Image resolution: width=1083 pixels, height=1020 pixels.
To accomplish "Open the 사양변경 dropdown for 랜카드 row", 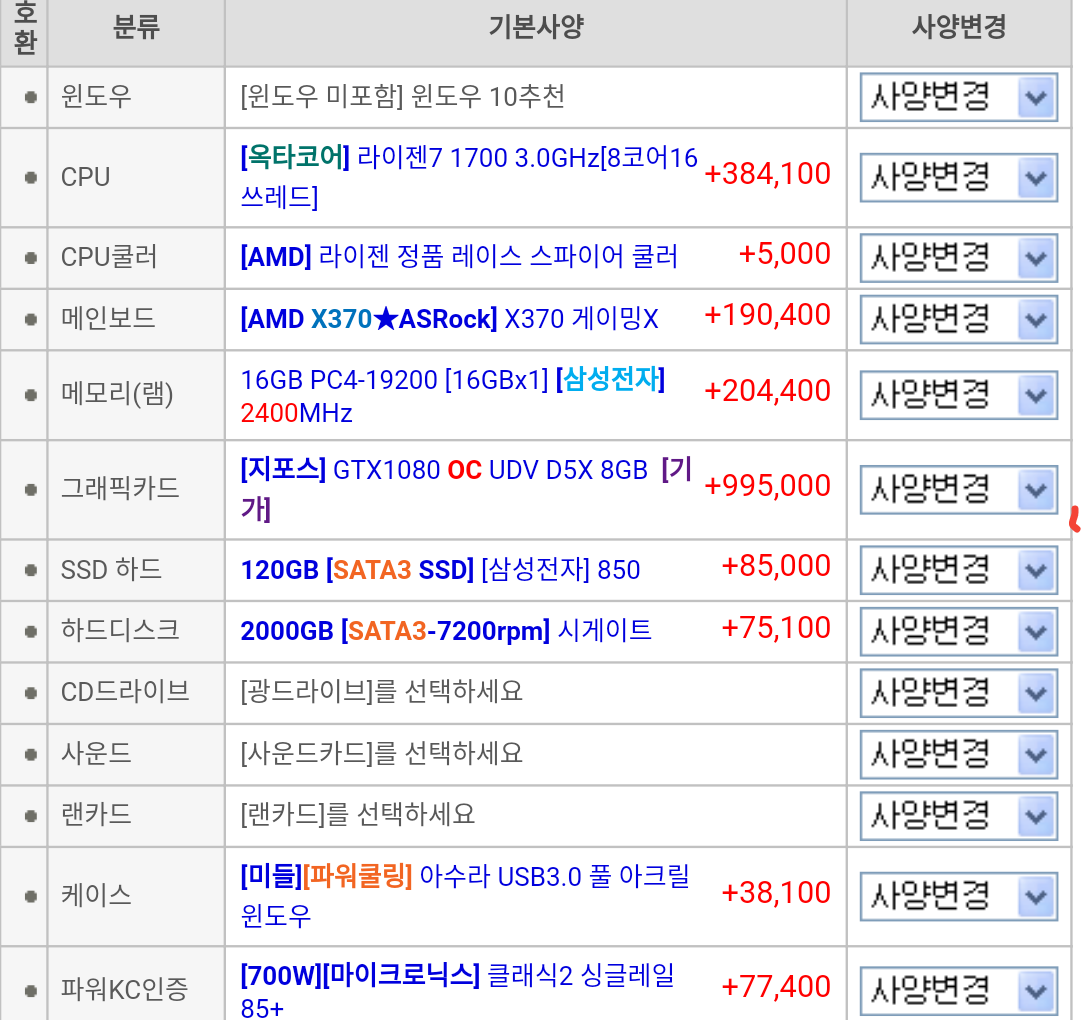I will [x=958, y=816].
